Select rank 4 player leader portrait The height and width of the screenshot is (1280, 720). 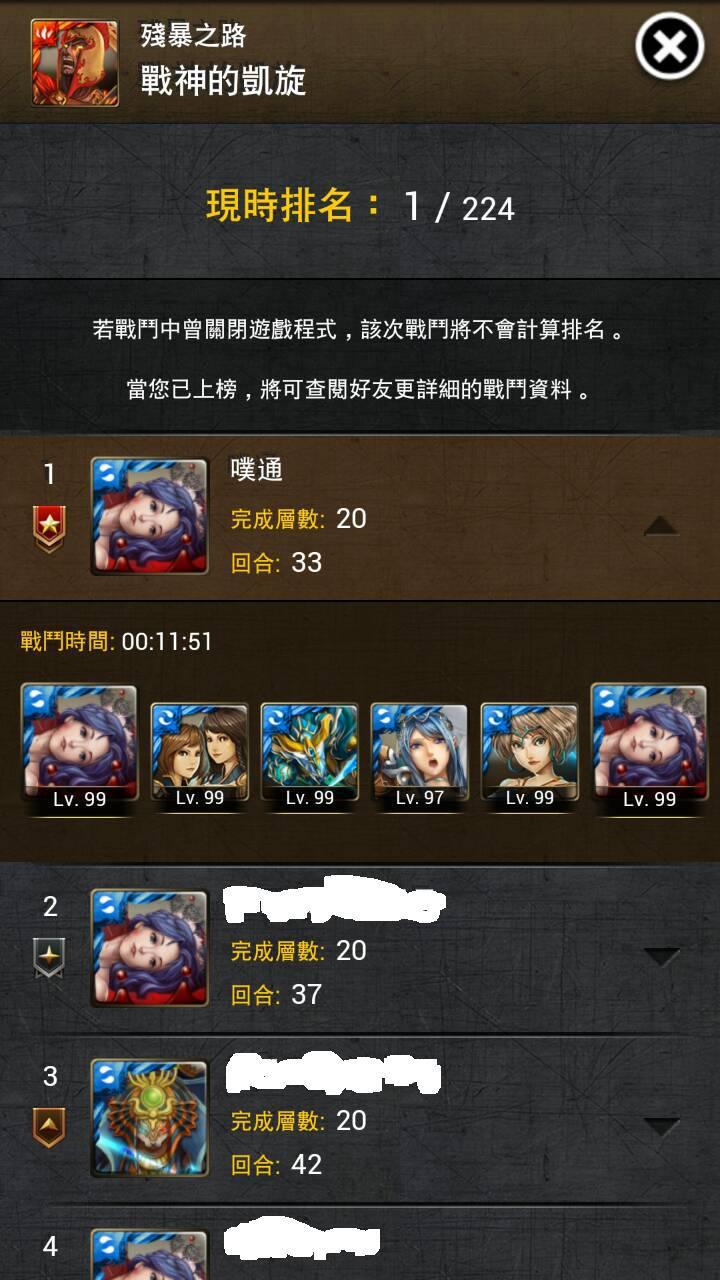click(x=149, y=1255)
